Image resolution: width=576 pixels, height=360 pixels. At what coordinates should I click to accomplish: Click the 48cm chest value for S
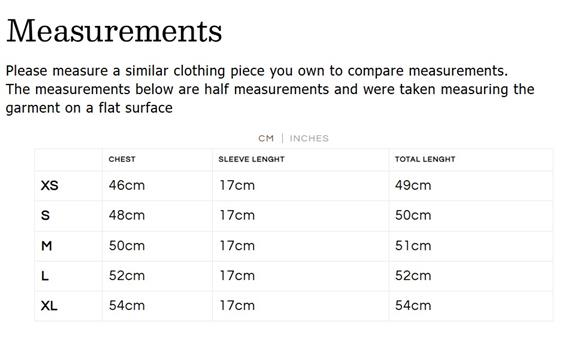pyautogui.click(x=127, y=215)
